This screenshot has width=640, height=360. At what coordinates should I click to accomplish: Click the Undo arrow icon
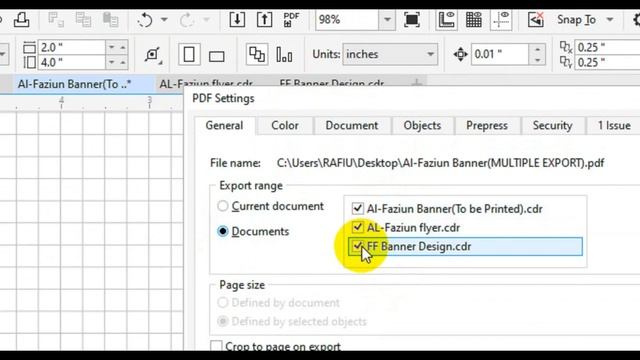click(145, 20)
